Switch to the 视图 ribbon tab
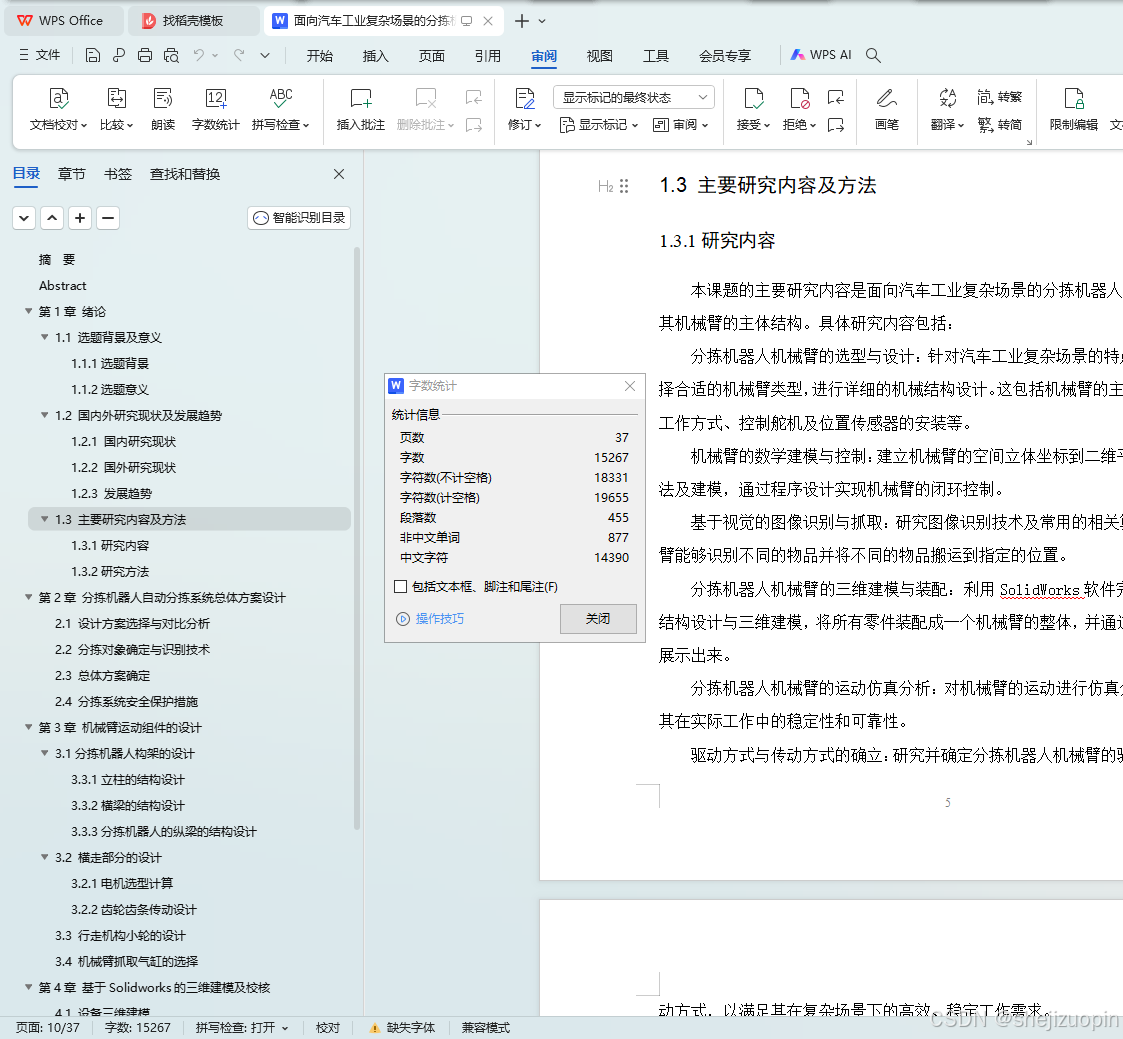This screenshot has height=1039, width=1123. (x=599, y=56)
